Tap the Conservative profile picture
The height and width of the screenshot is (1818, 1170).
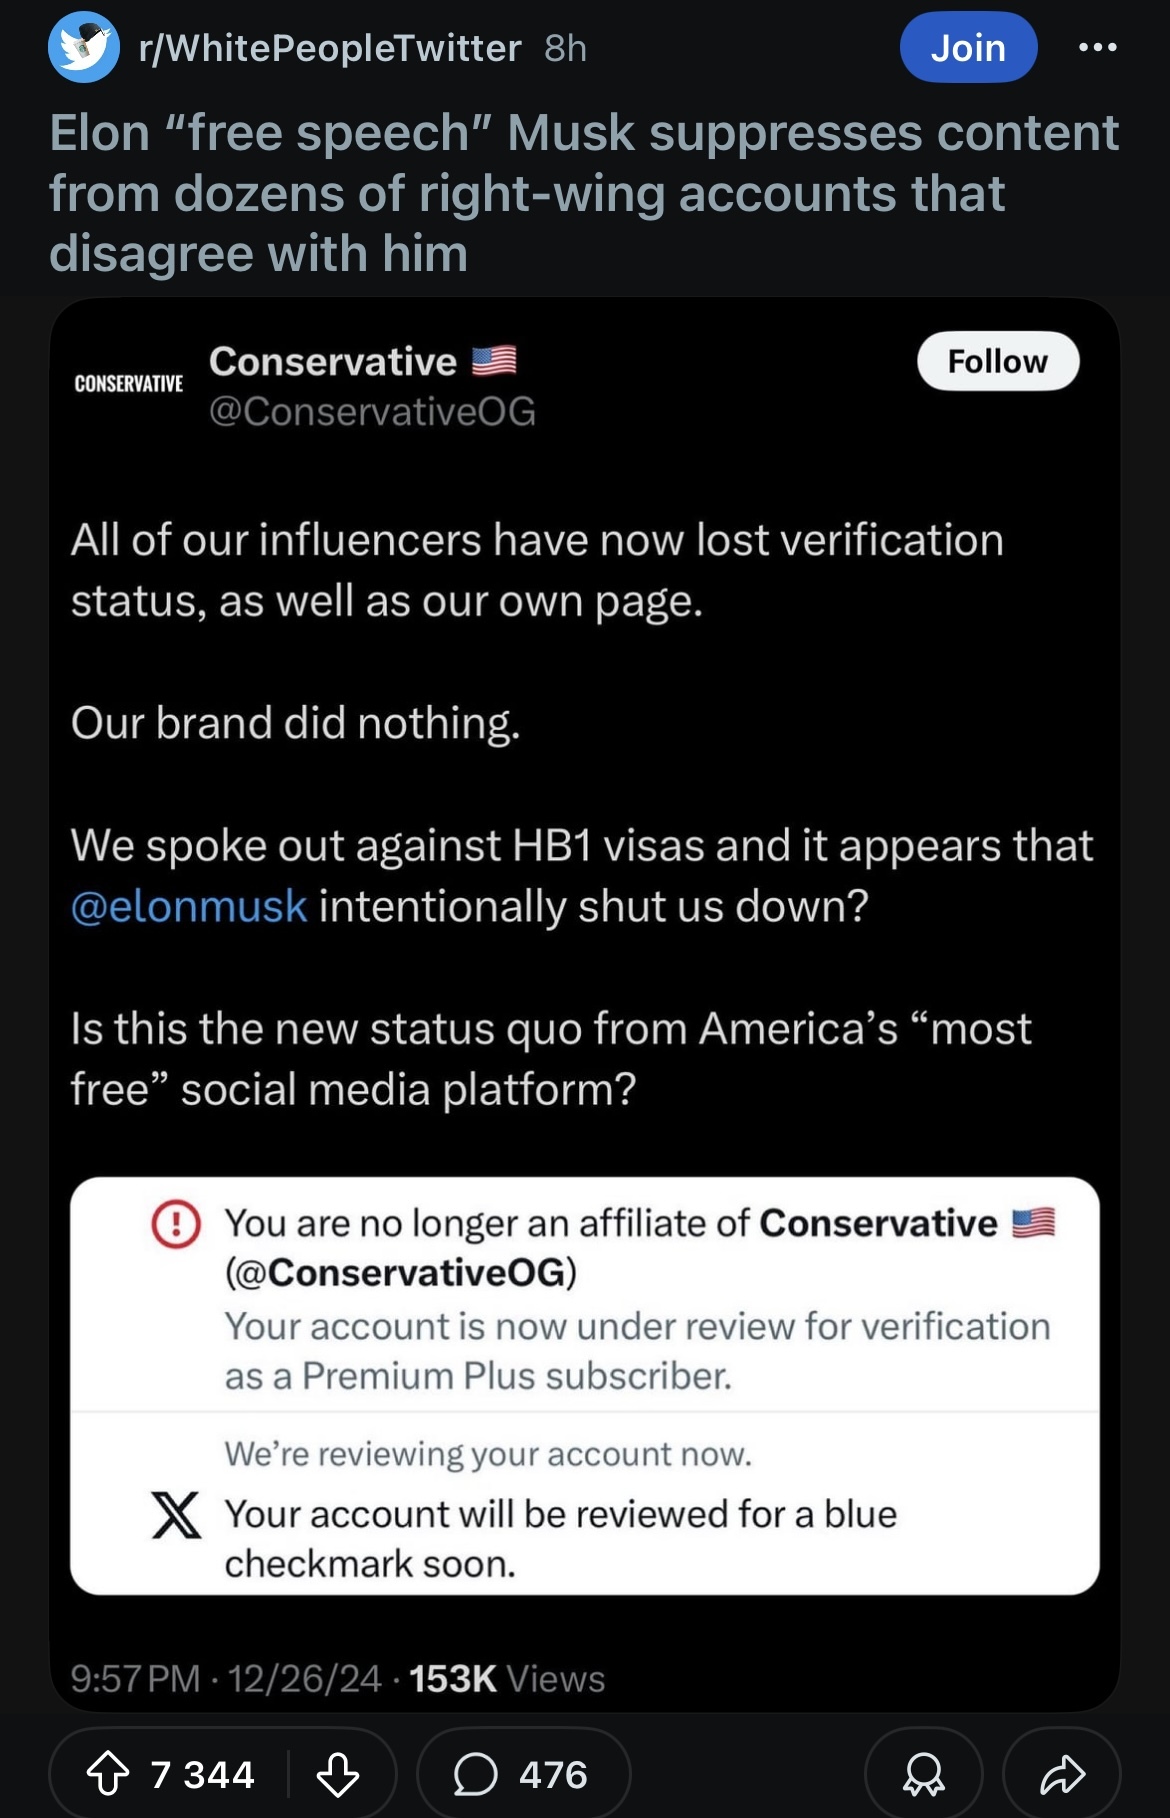coord(129,384)
